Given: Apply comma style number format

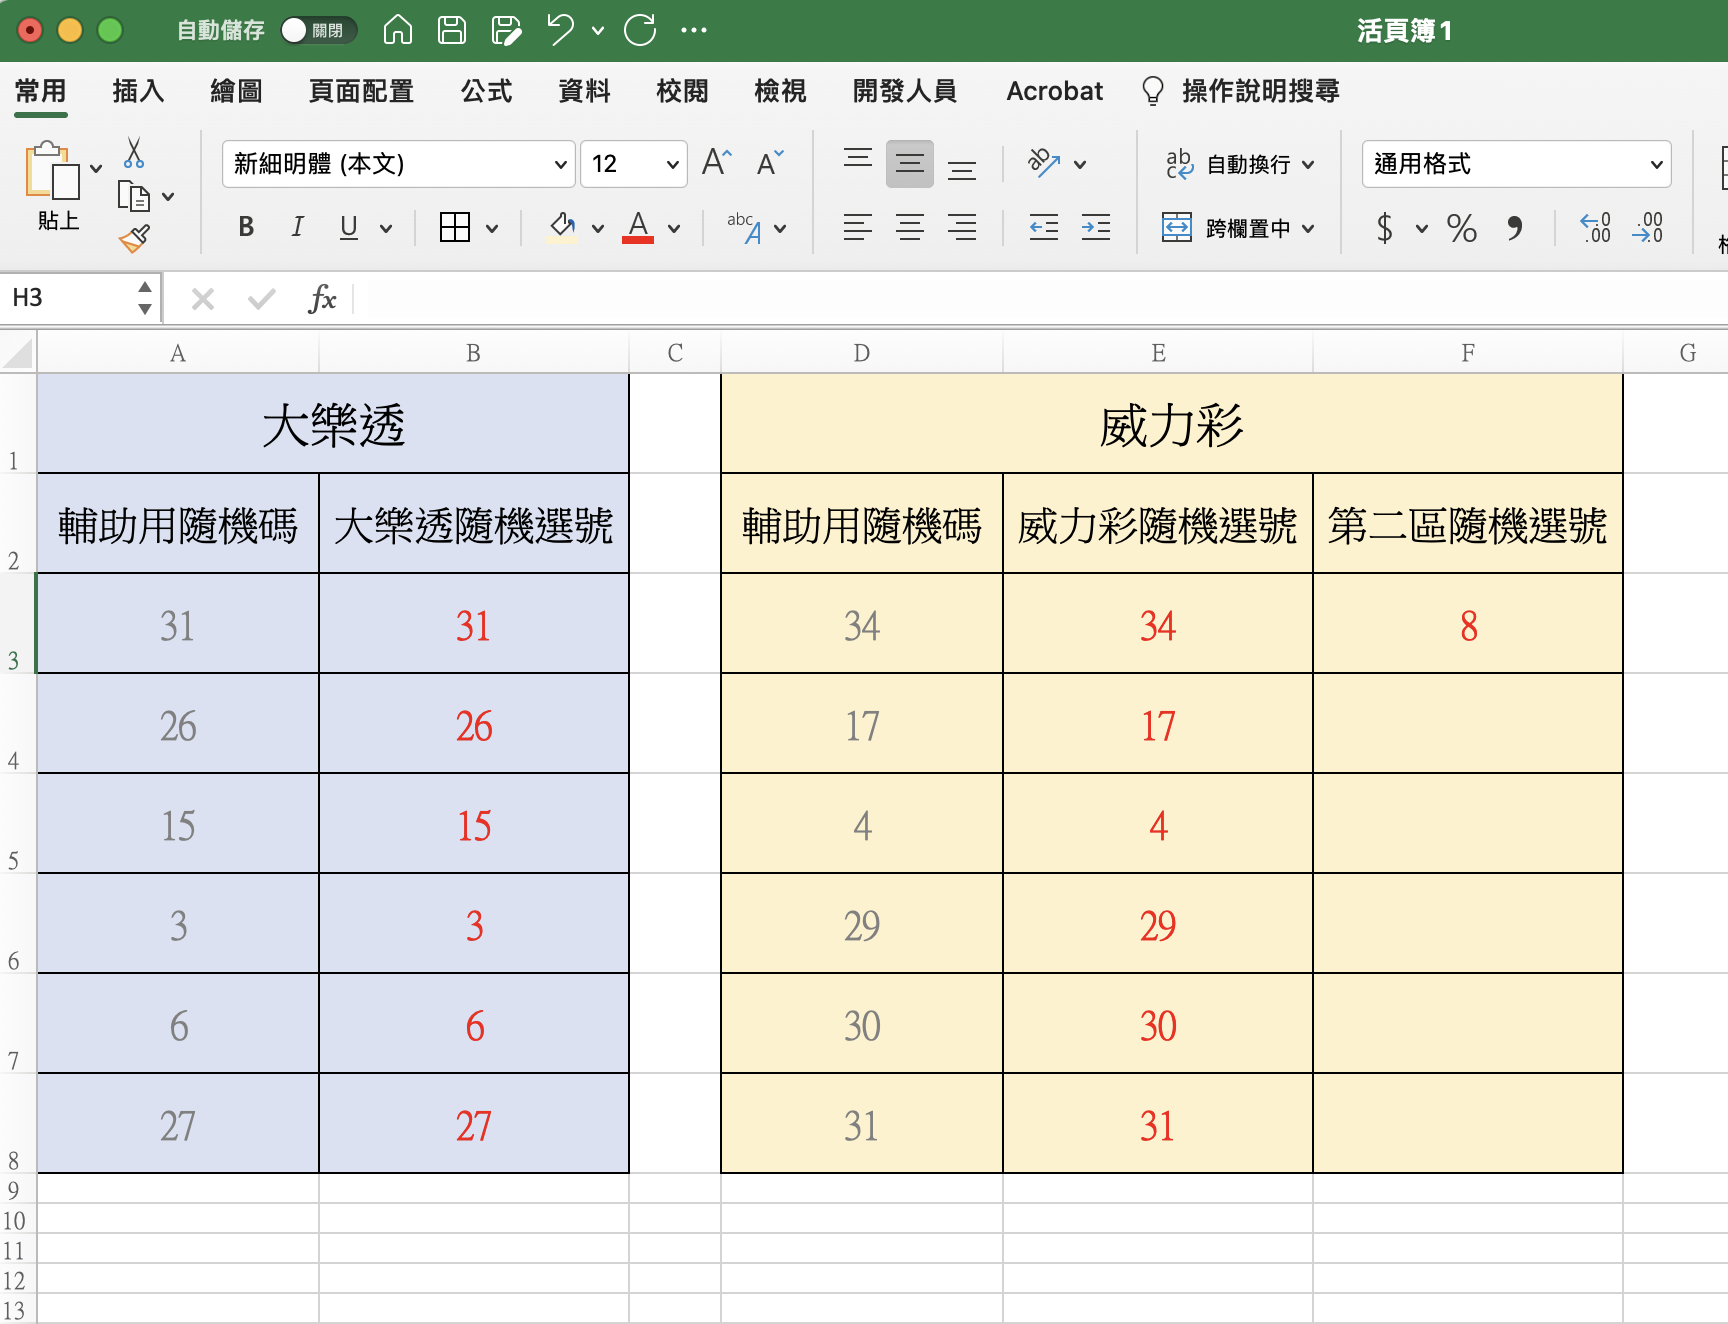Looking at the screenshot, I should click(x=1515, y=228).
